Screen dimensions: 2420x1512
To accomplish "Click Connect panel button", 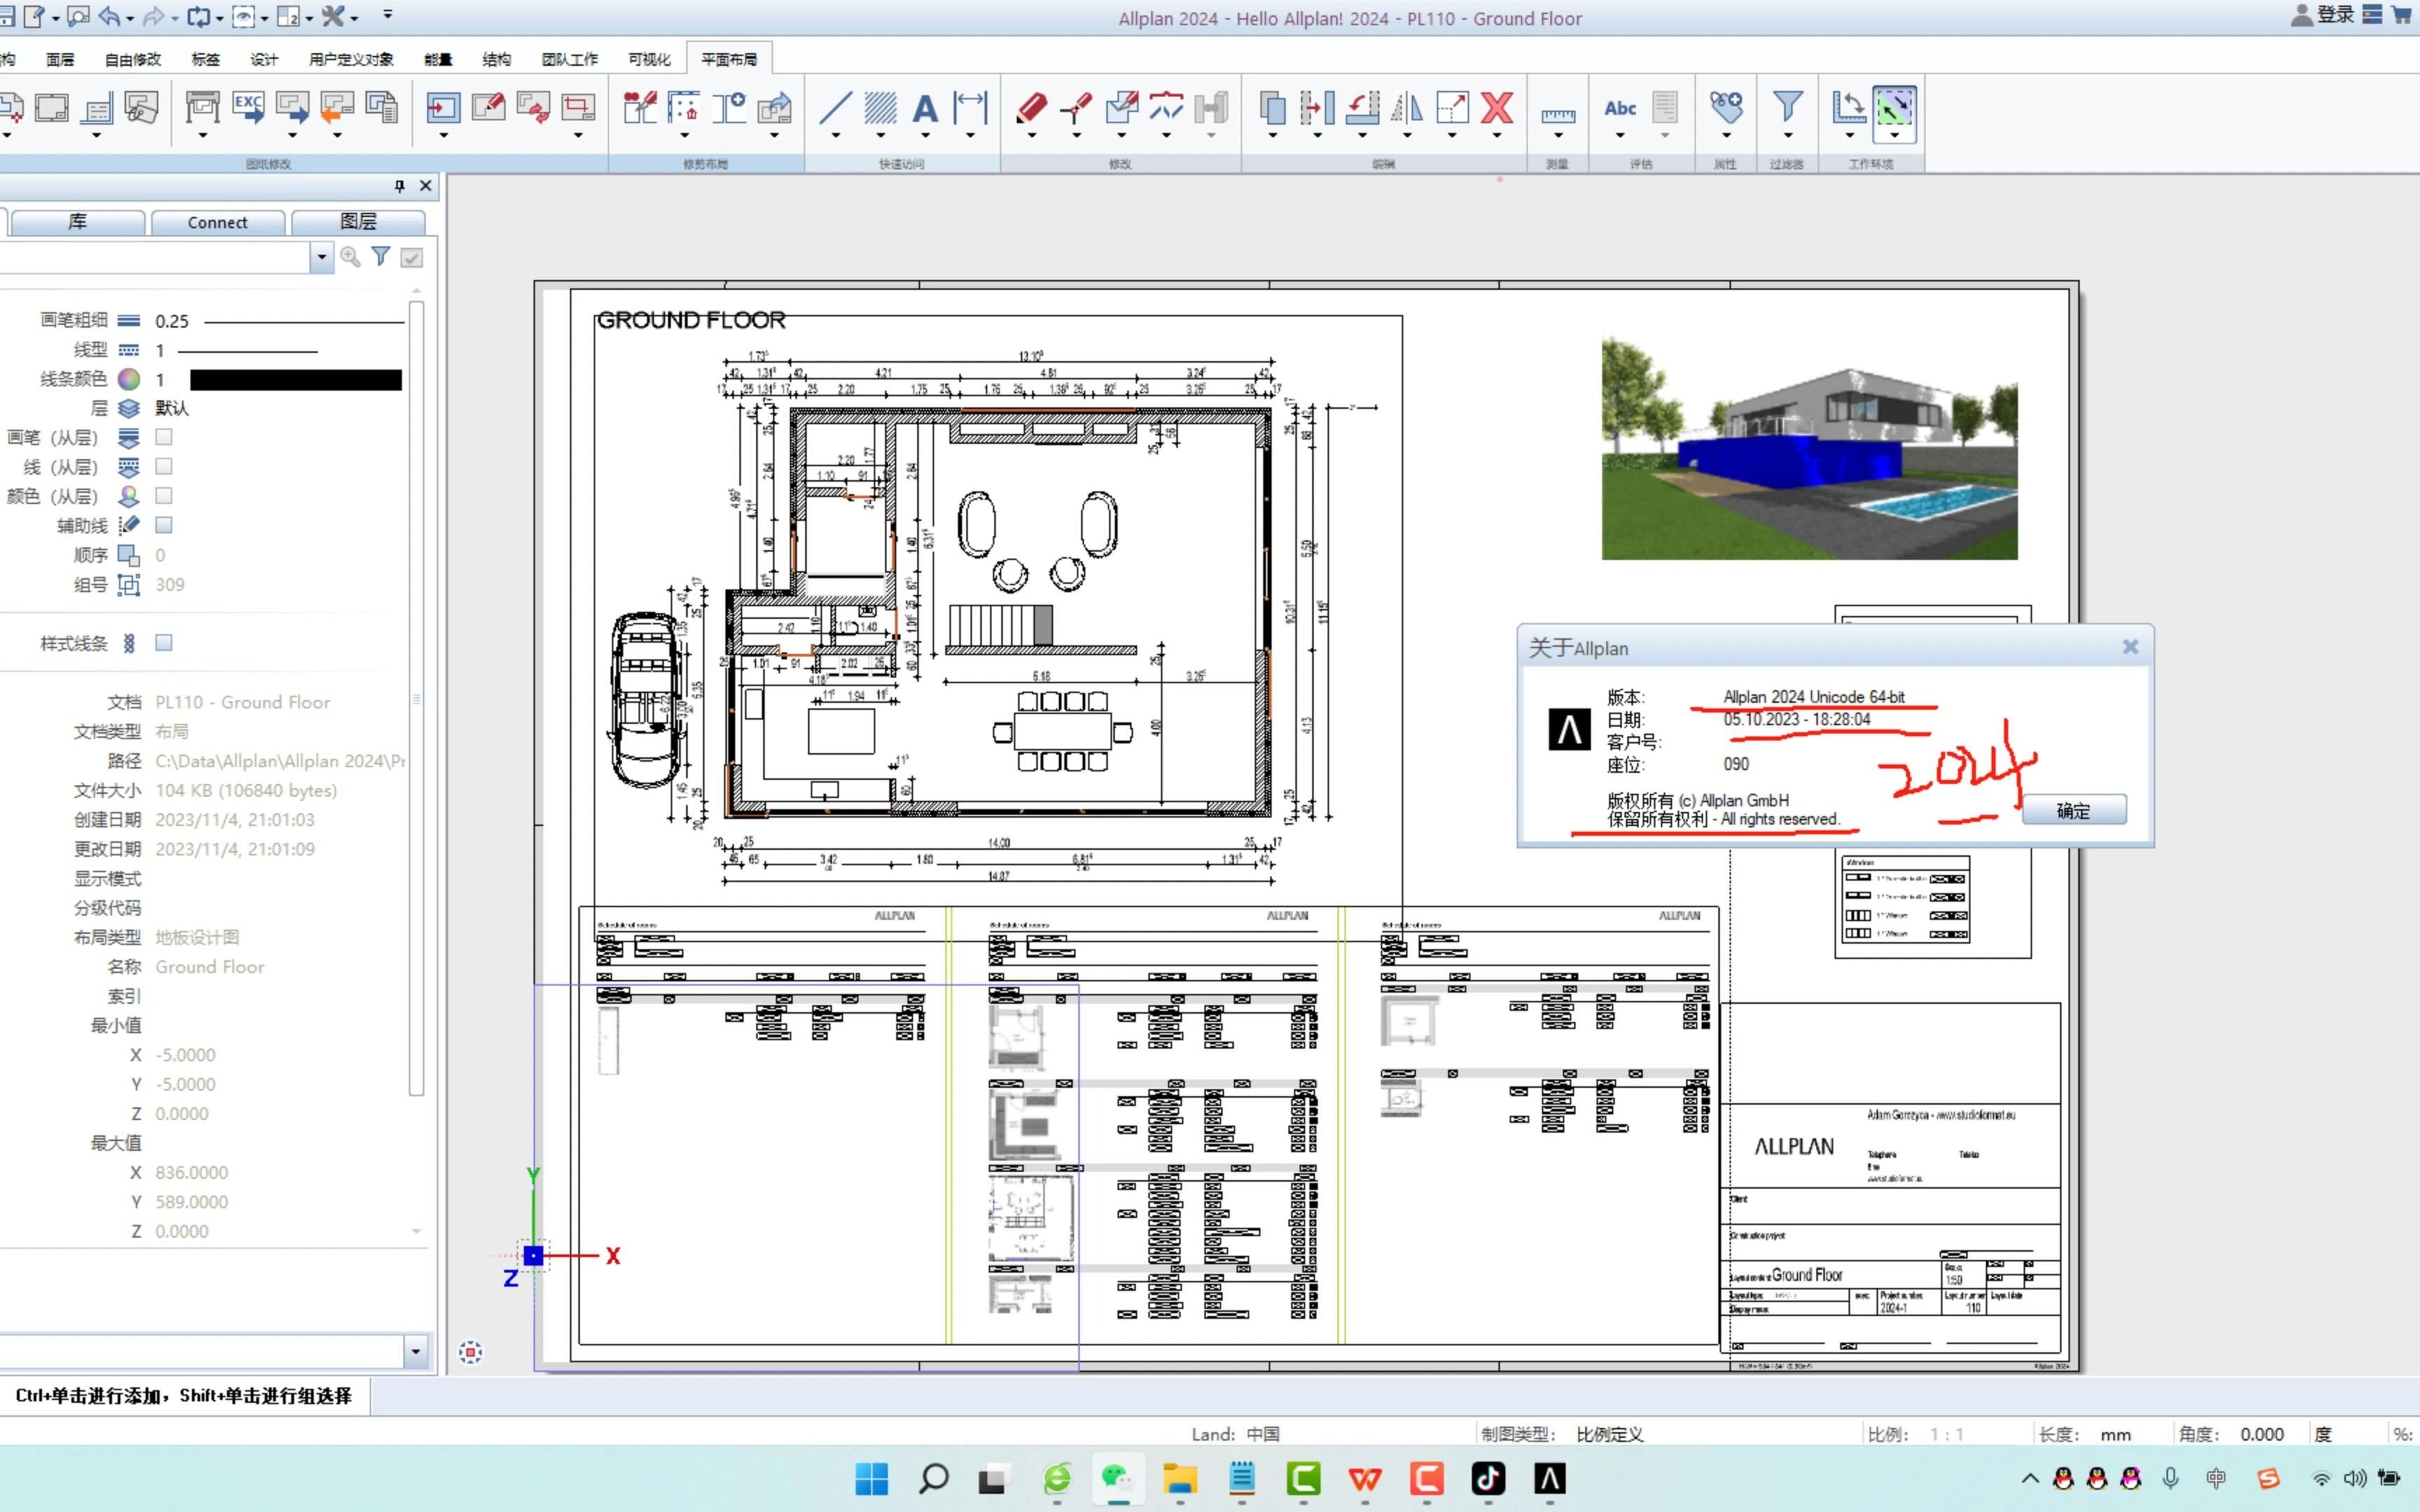I will (x=218, y=221).
